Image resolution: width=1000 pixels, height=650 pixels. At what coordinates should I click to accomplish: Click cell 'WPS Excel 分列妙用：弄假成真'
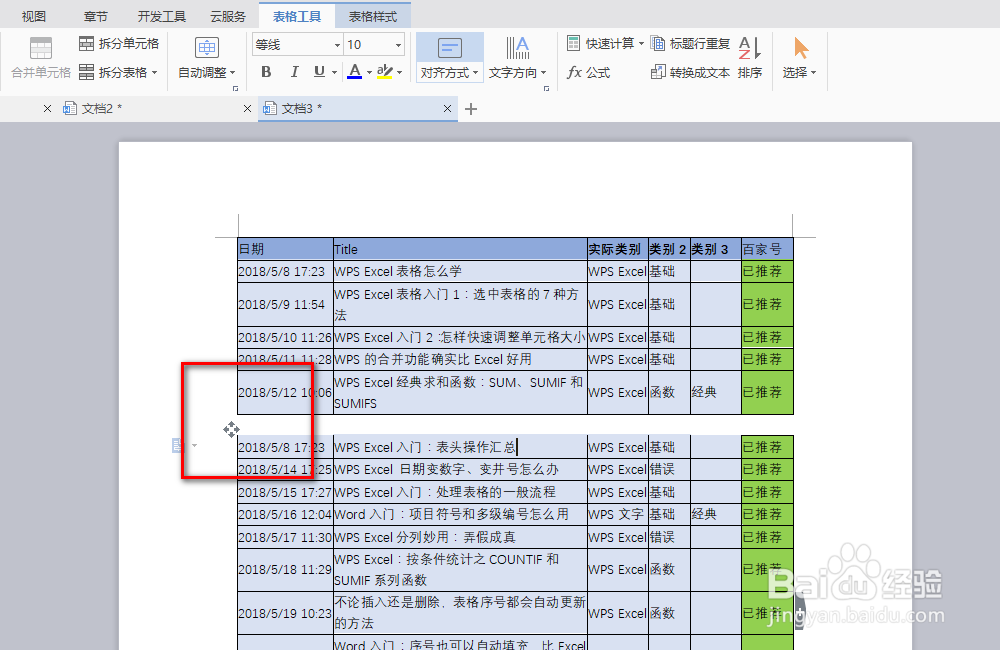(x=460, y=537)
